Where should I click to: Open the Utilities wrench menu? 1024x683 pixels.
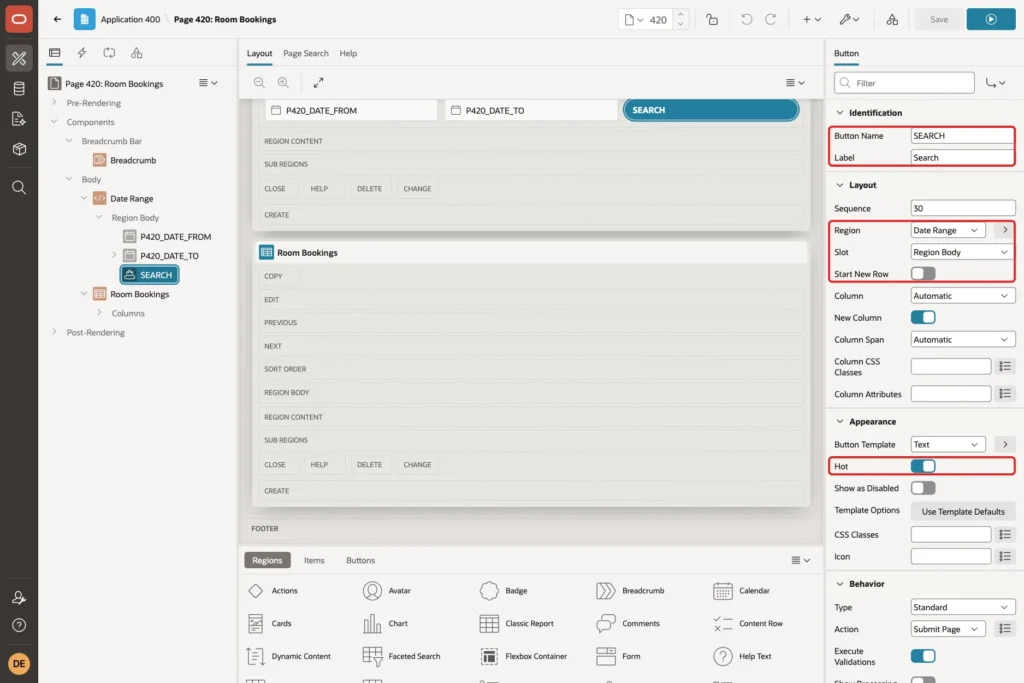850,20
